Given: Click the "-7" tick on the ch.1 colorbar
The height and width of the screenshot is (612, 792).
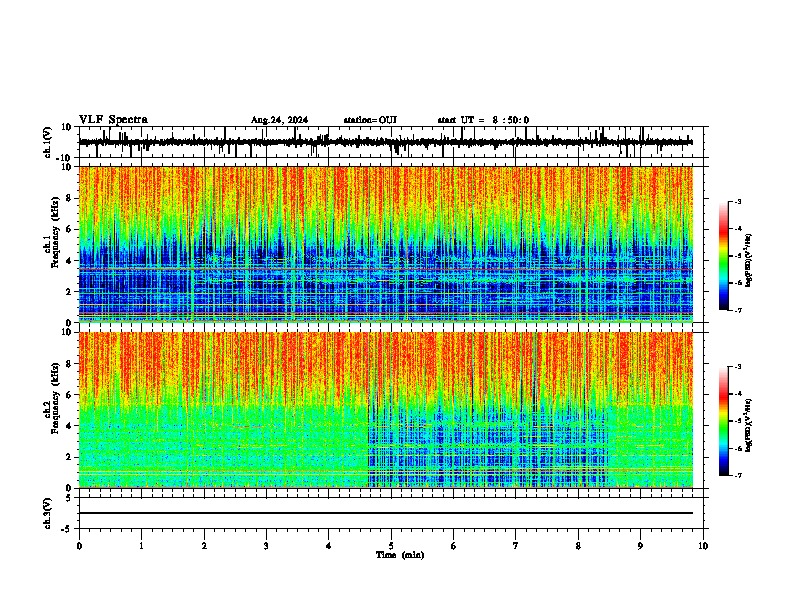Looking at the screenshot, I should [738, 310].
